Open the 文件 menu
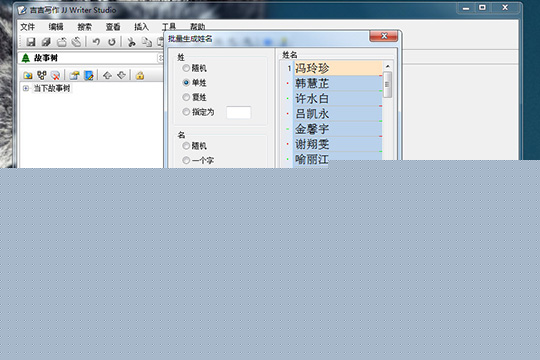540x360 pixels. 28,27
